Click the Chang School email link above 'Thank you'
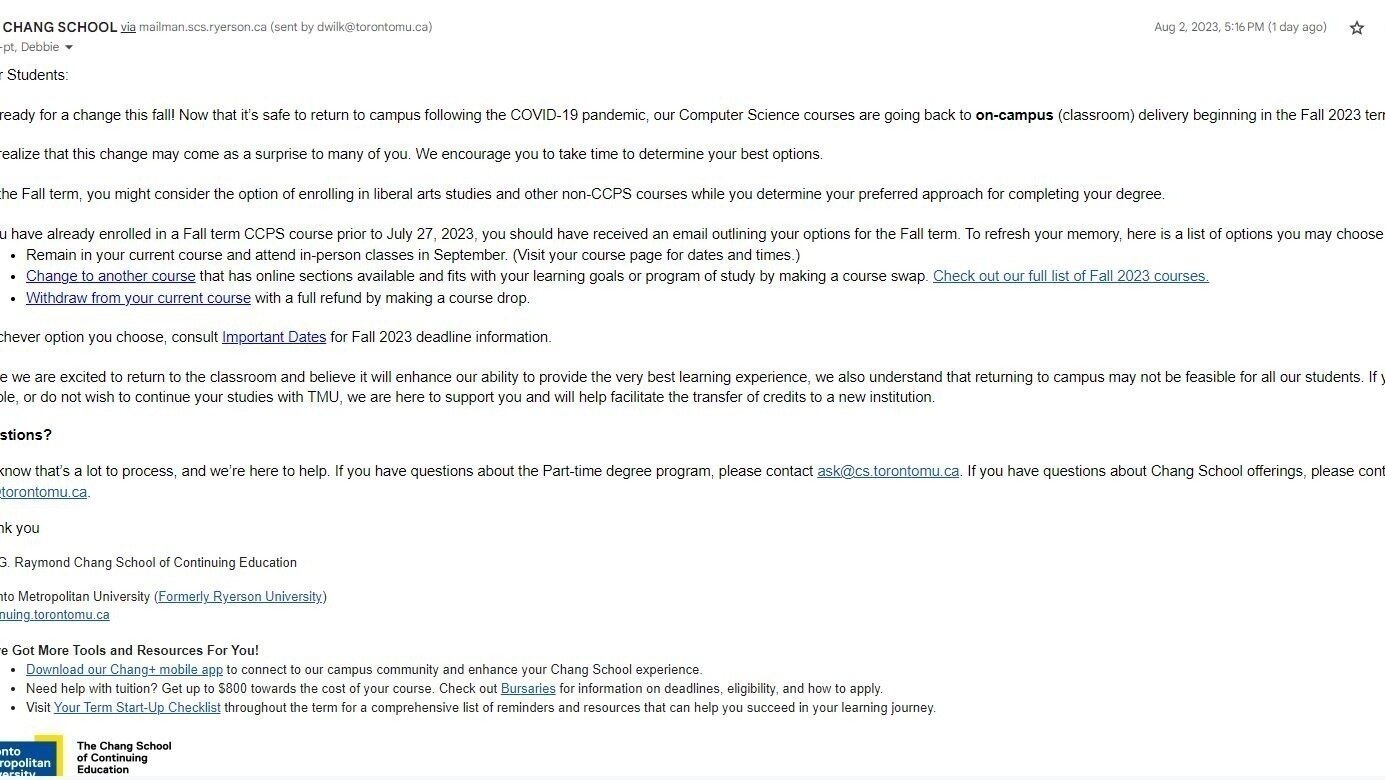The width and height of the screenshot is (1385, 780). (x=44, y=492)
